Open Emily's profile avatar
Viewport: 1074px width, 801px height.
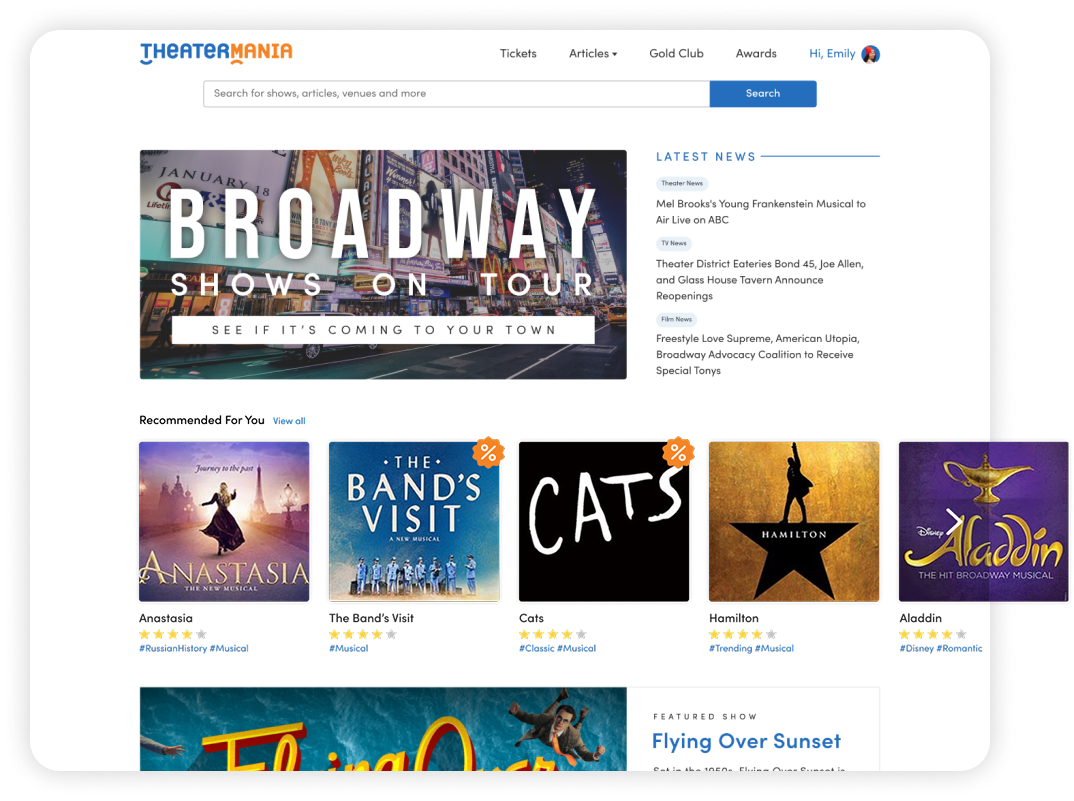(871, 53)
